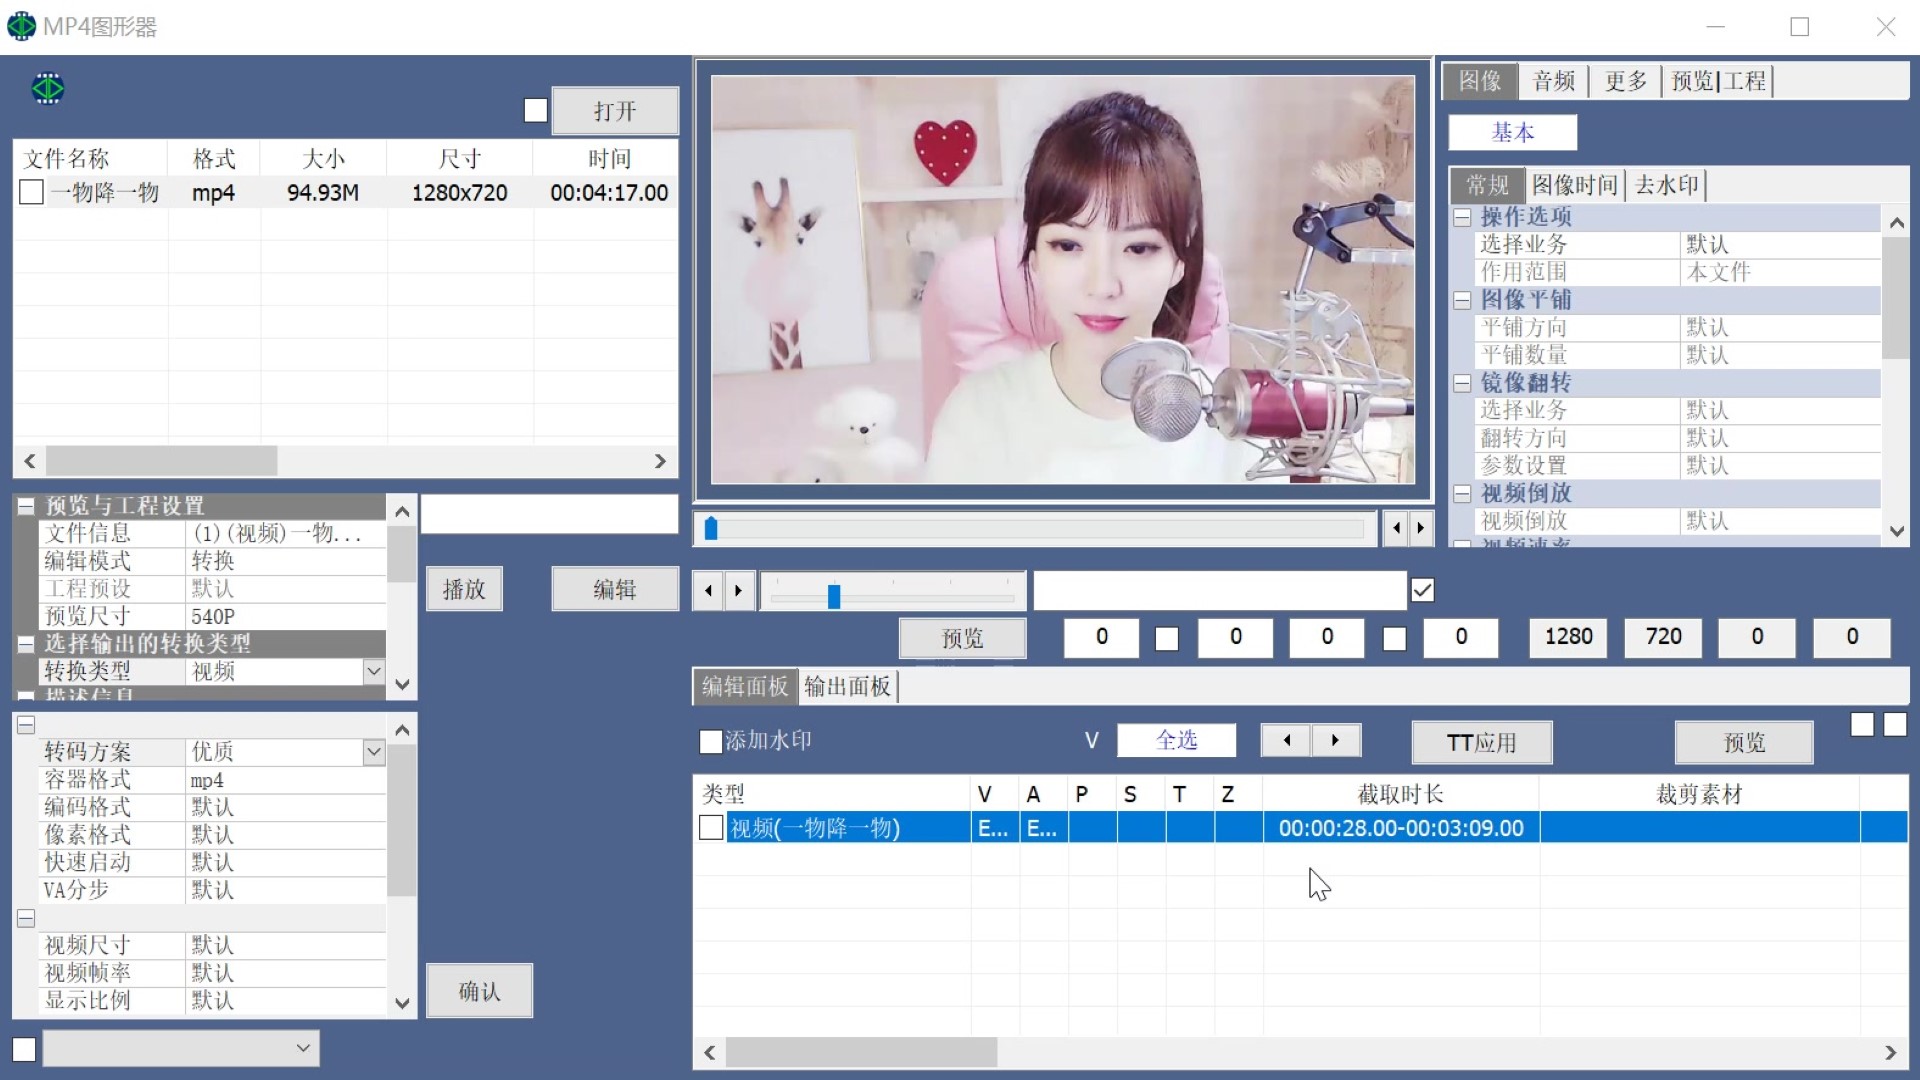Enable the video clip checkbox

coord(709,828)
